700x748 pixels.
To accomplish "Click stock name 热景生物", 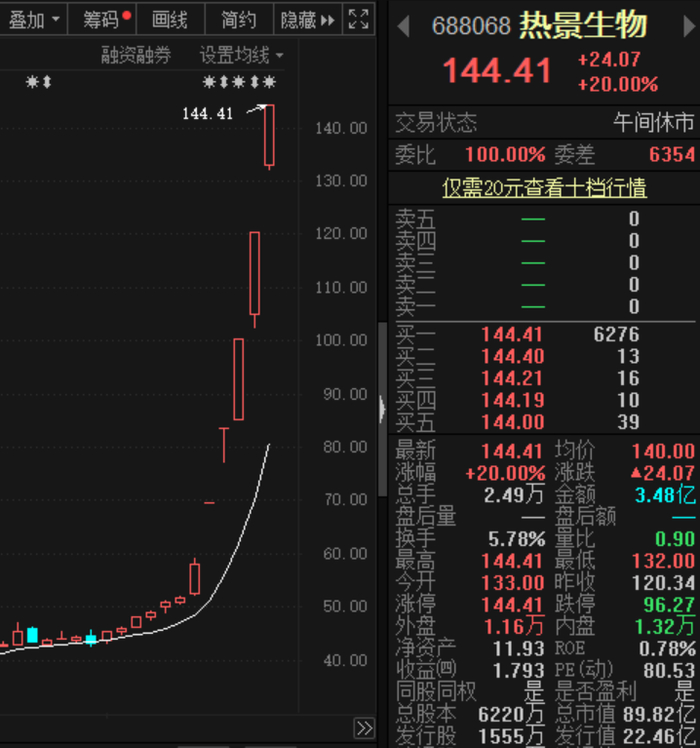I will 583,25.
